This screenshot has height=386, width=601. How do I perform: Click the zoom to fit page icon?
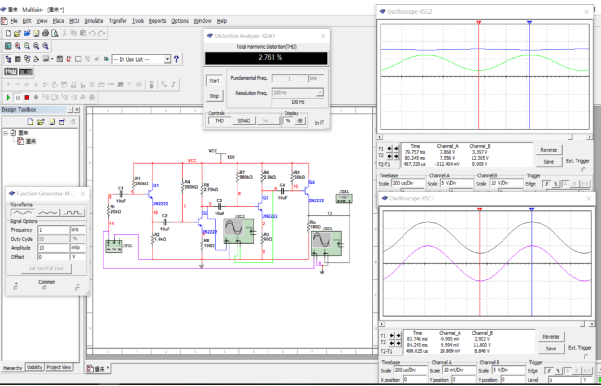pyautogui.click(x=45, y=46)
